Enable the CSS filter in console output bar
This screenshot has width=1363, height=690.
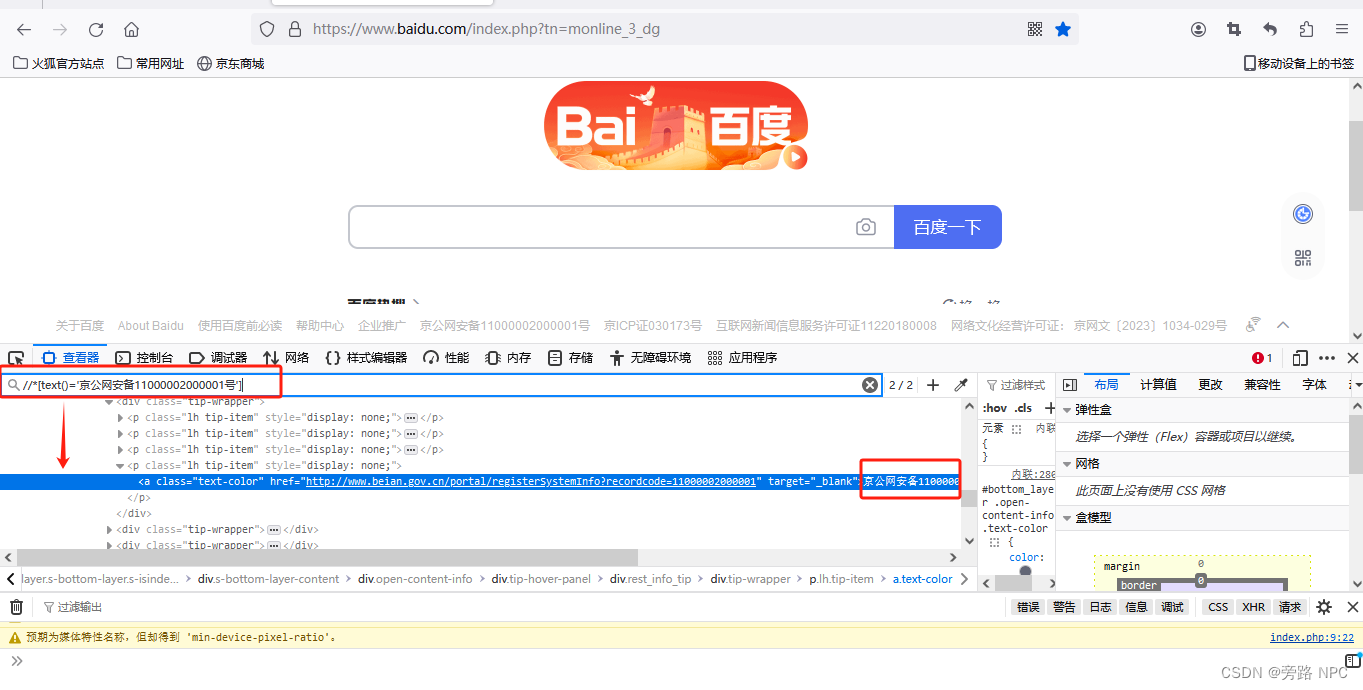coord(1216,606)
